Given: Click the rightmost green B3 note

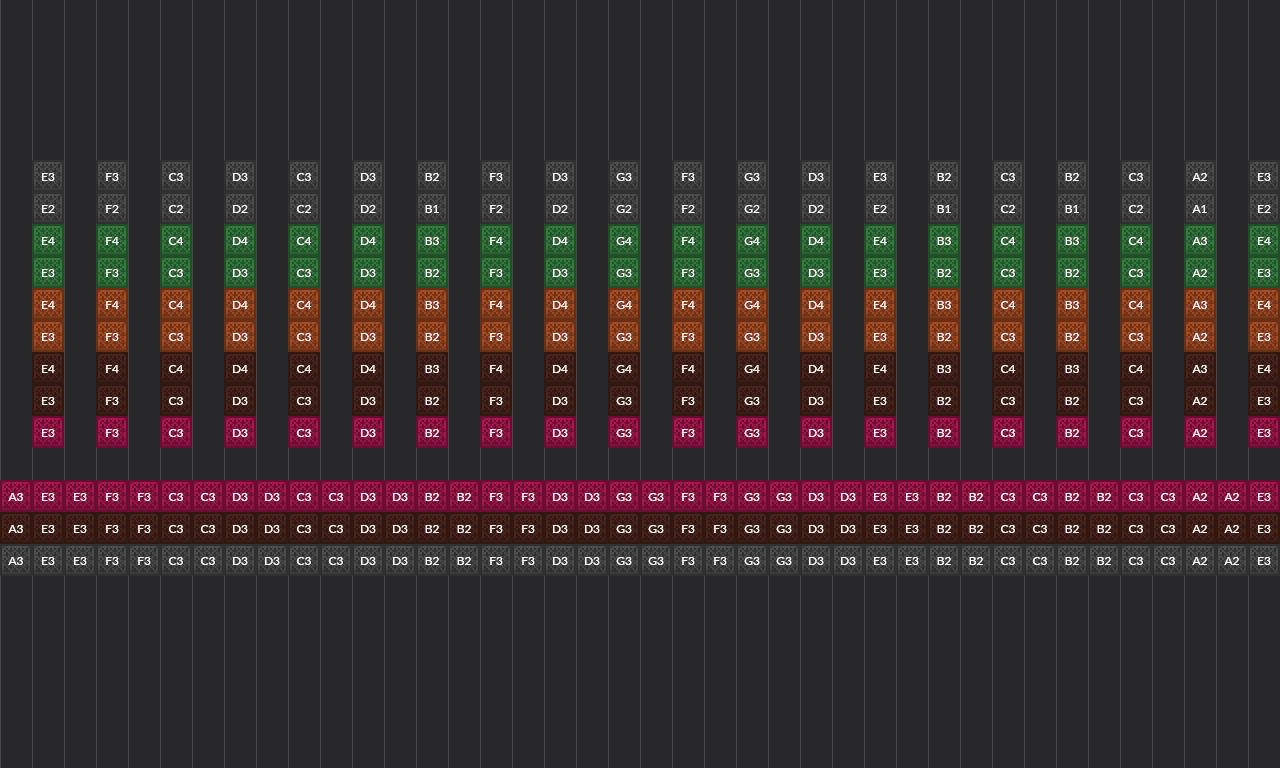Looking at the screenshot, I should [1072, 241].
